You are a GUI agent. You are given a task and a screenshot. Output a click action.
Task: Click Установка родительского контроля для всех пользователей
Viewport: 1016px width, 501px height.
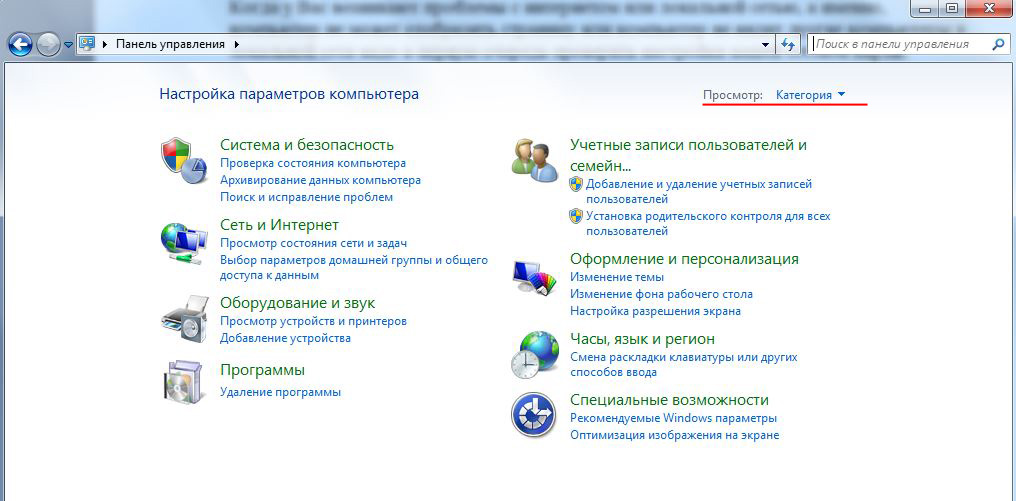click(708, 223)
